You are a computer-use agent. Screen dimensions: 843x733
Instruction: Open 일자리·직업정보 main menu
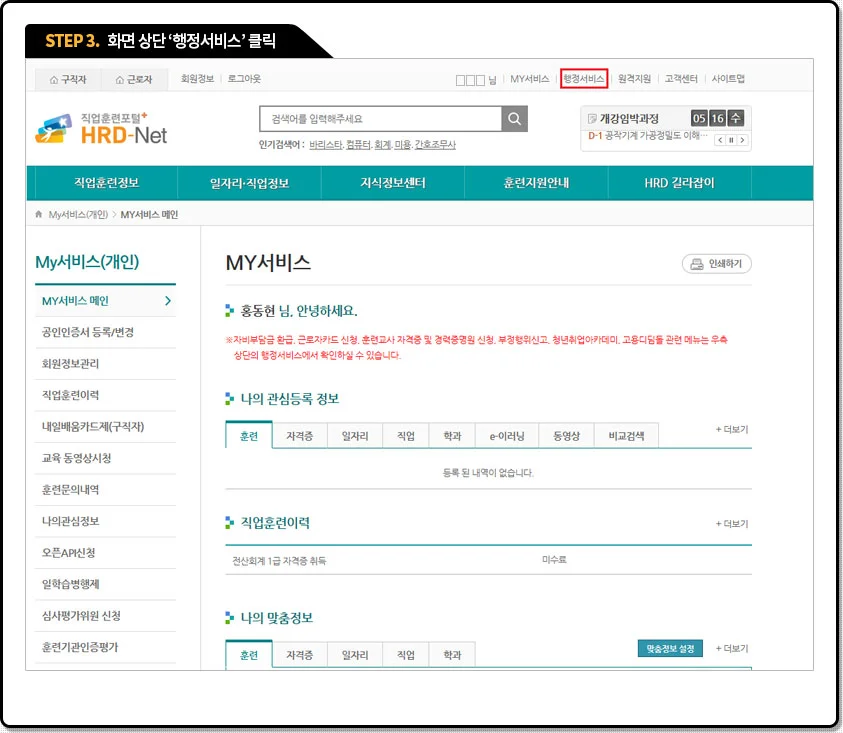[249, 183]
